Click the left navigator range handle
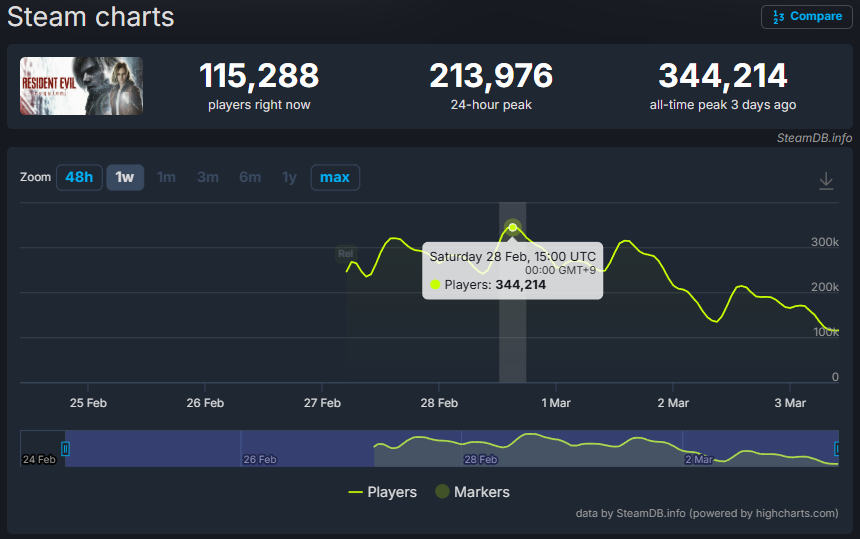 point(65,449)
